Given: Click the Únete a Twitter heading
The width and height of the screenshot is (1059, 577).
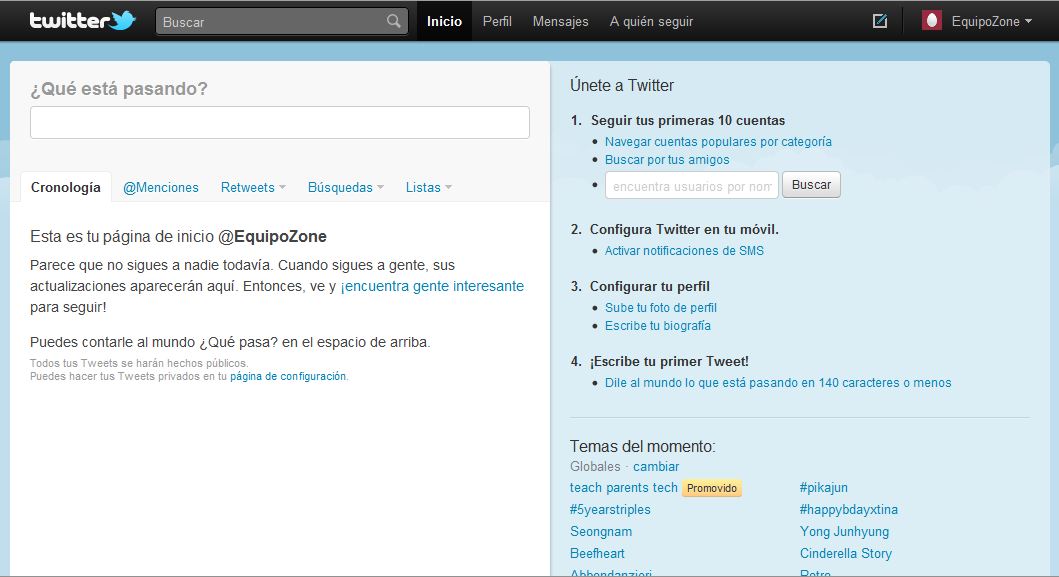Looking at the screenshot, I should click(x=622, y=85).
